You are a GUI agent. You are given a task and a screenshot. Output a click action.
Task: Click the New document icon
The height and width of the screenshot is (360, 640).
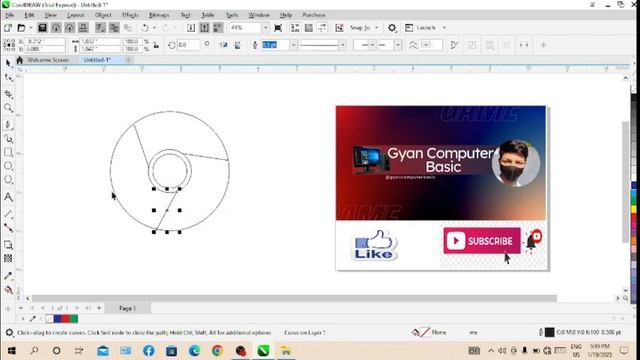point(8,28)
